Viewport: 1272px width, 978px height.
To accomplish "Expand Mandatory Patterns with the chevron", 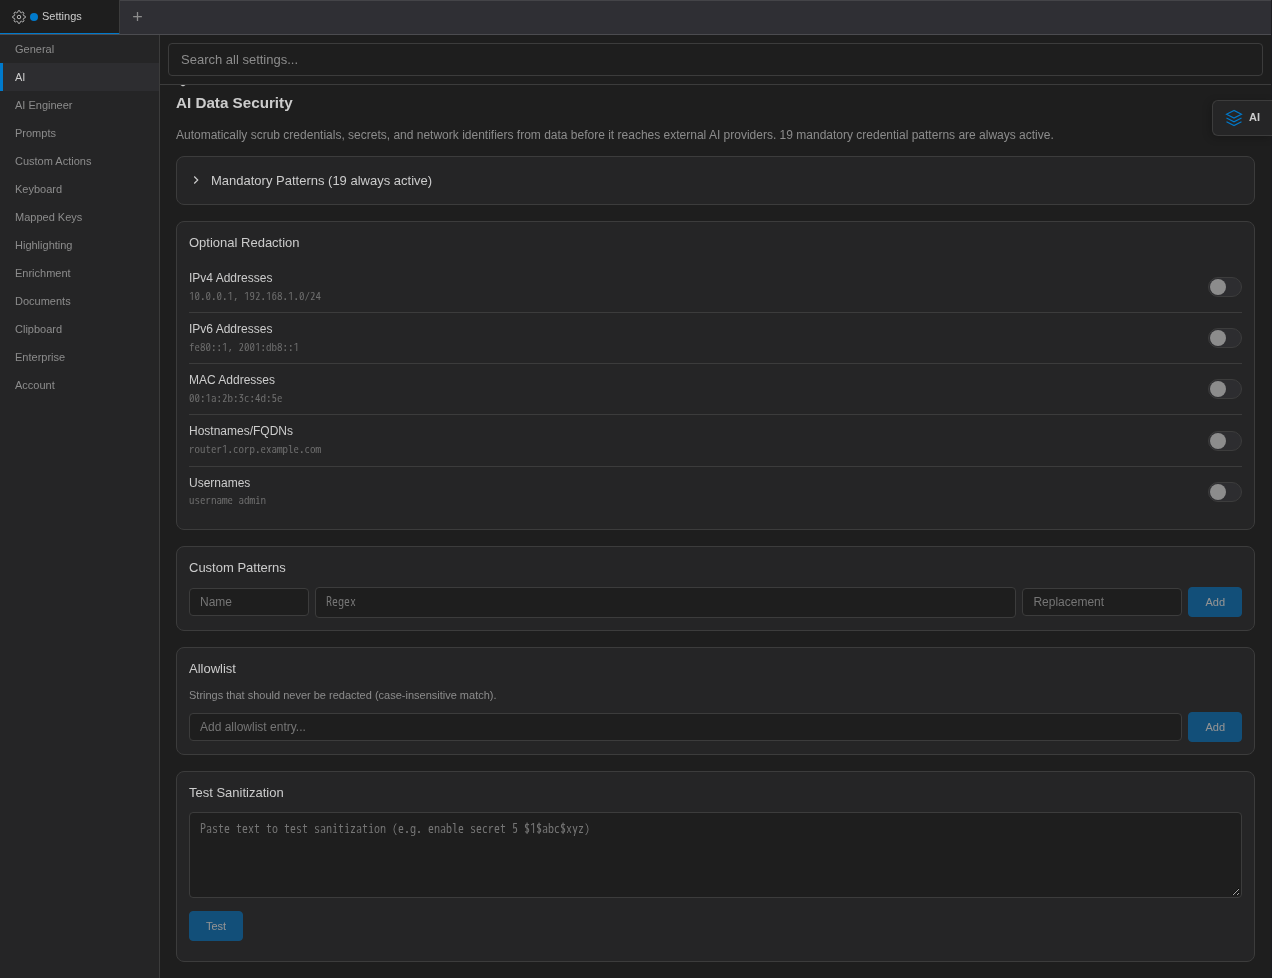I will coord(196,180).
